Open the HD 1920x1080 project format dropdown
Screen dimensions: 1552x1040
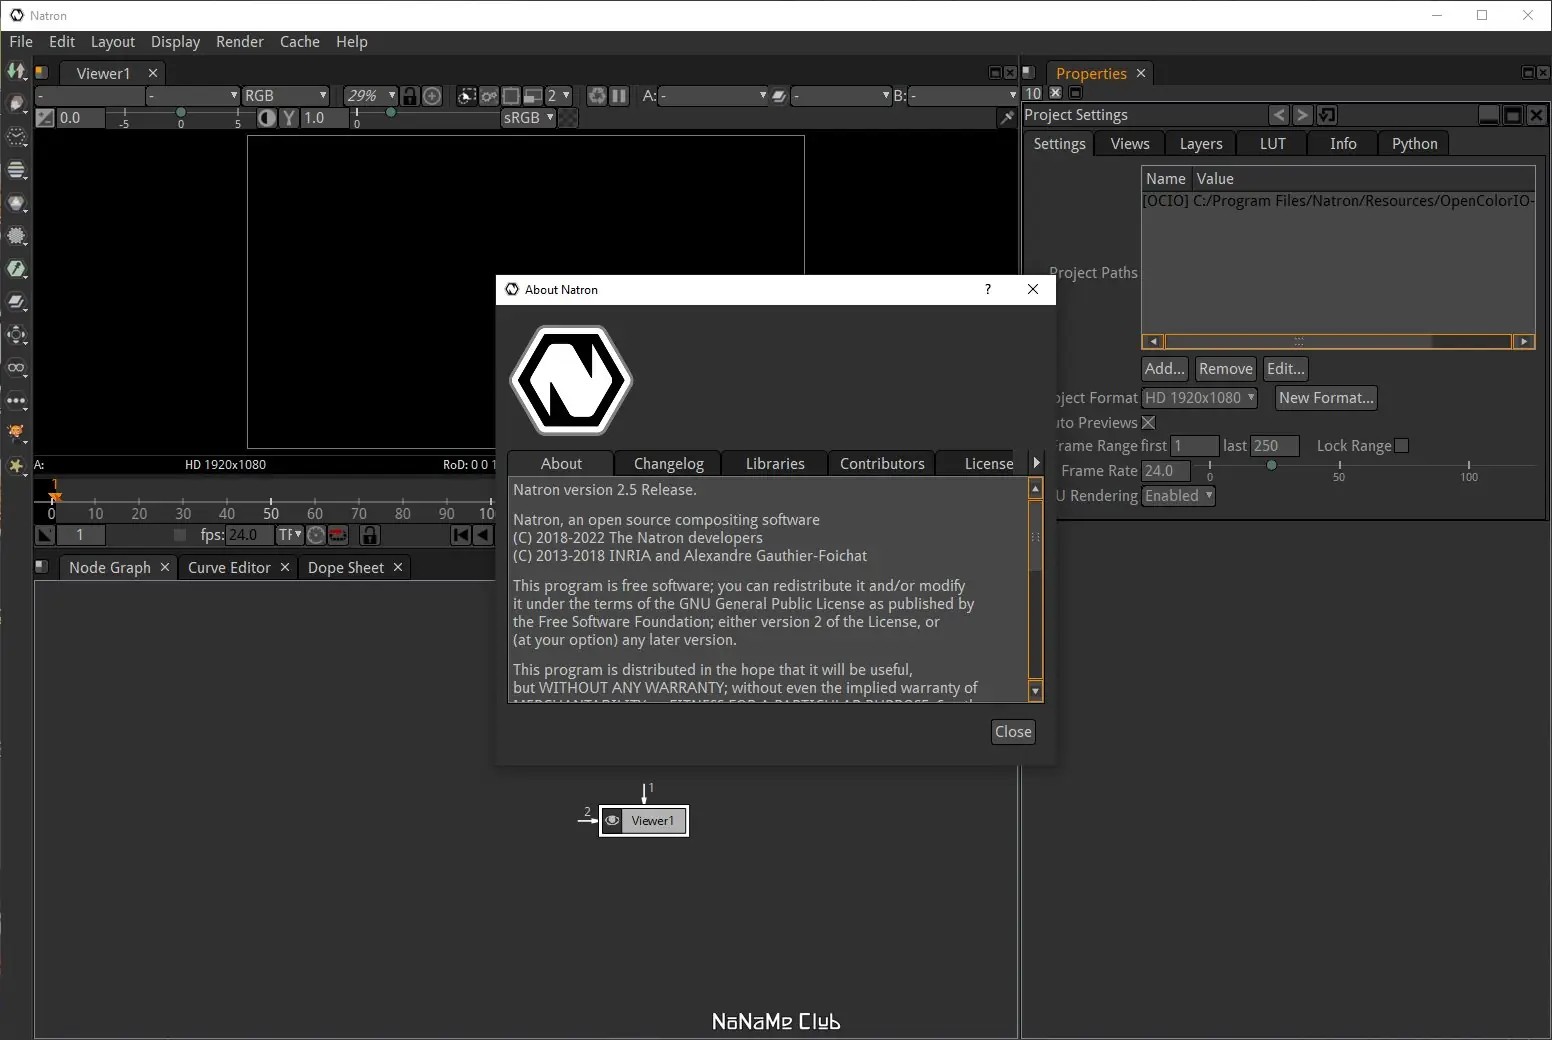click(x=1199, y=398)
